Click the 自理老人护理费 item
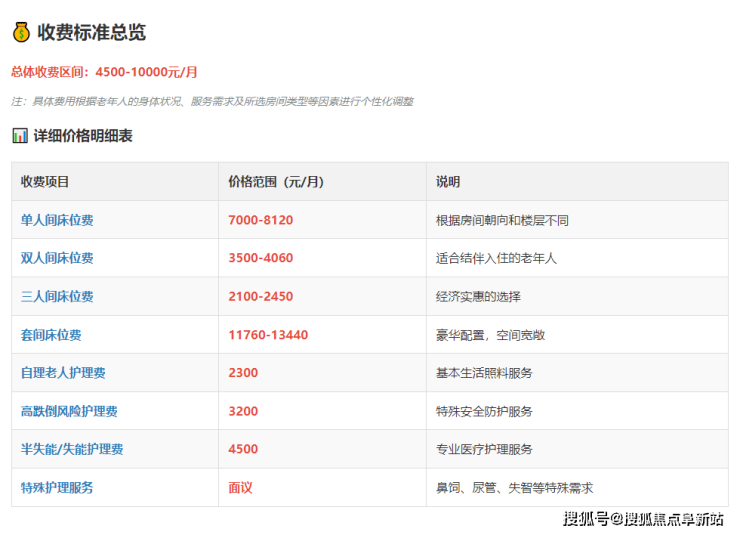This screenshot has height=535, width=740. click(x=63, y=373)
